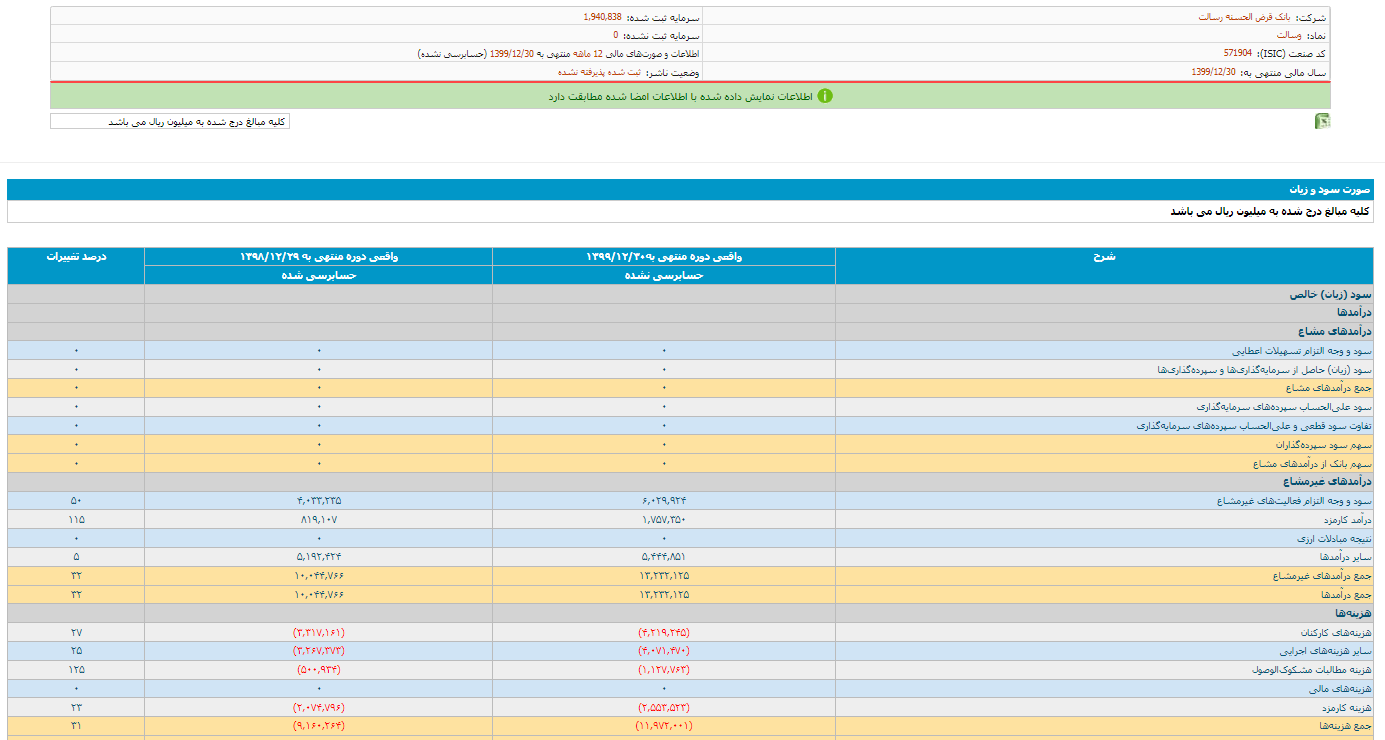Click the 115 percent change cell
This screenshot has height=740, width=1385.
click(76, 520)
